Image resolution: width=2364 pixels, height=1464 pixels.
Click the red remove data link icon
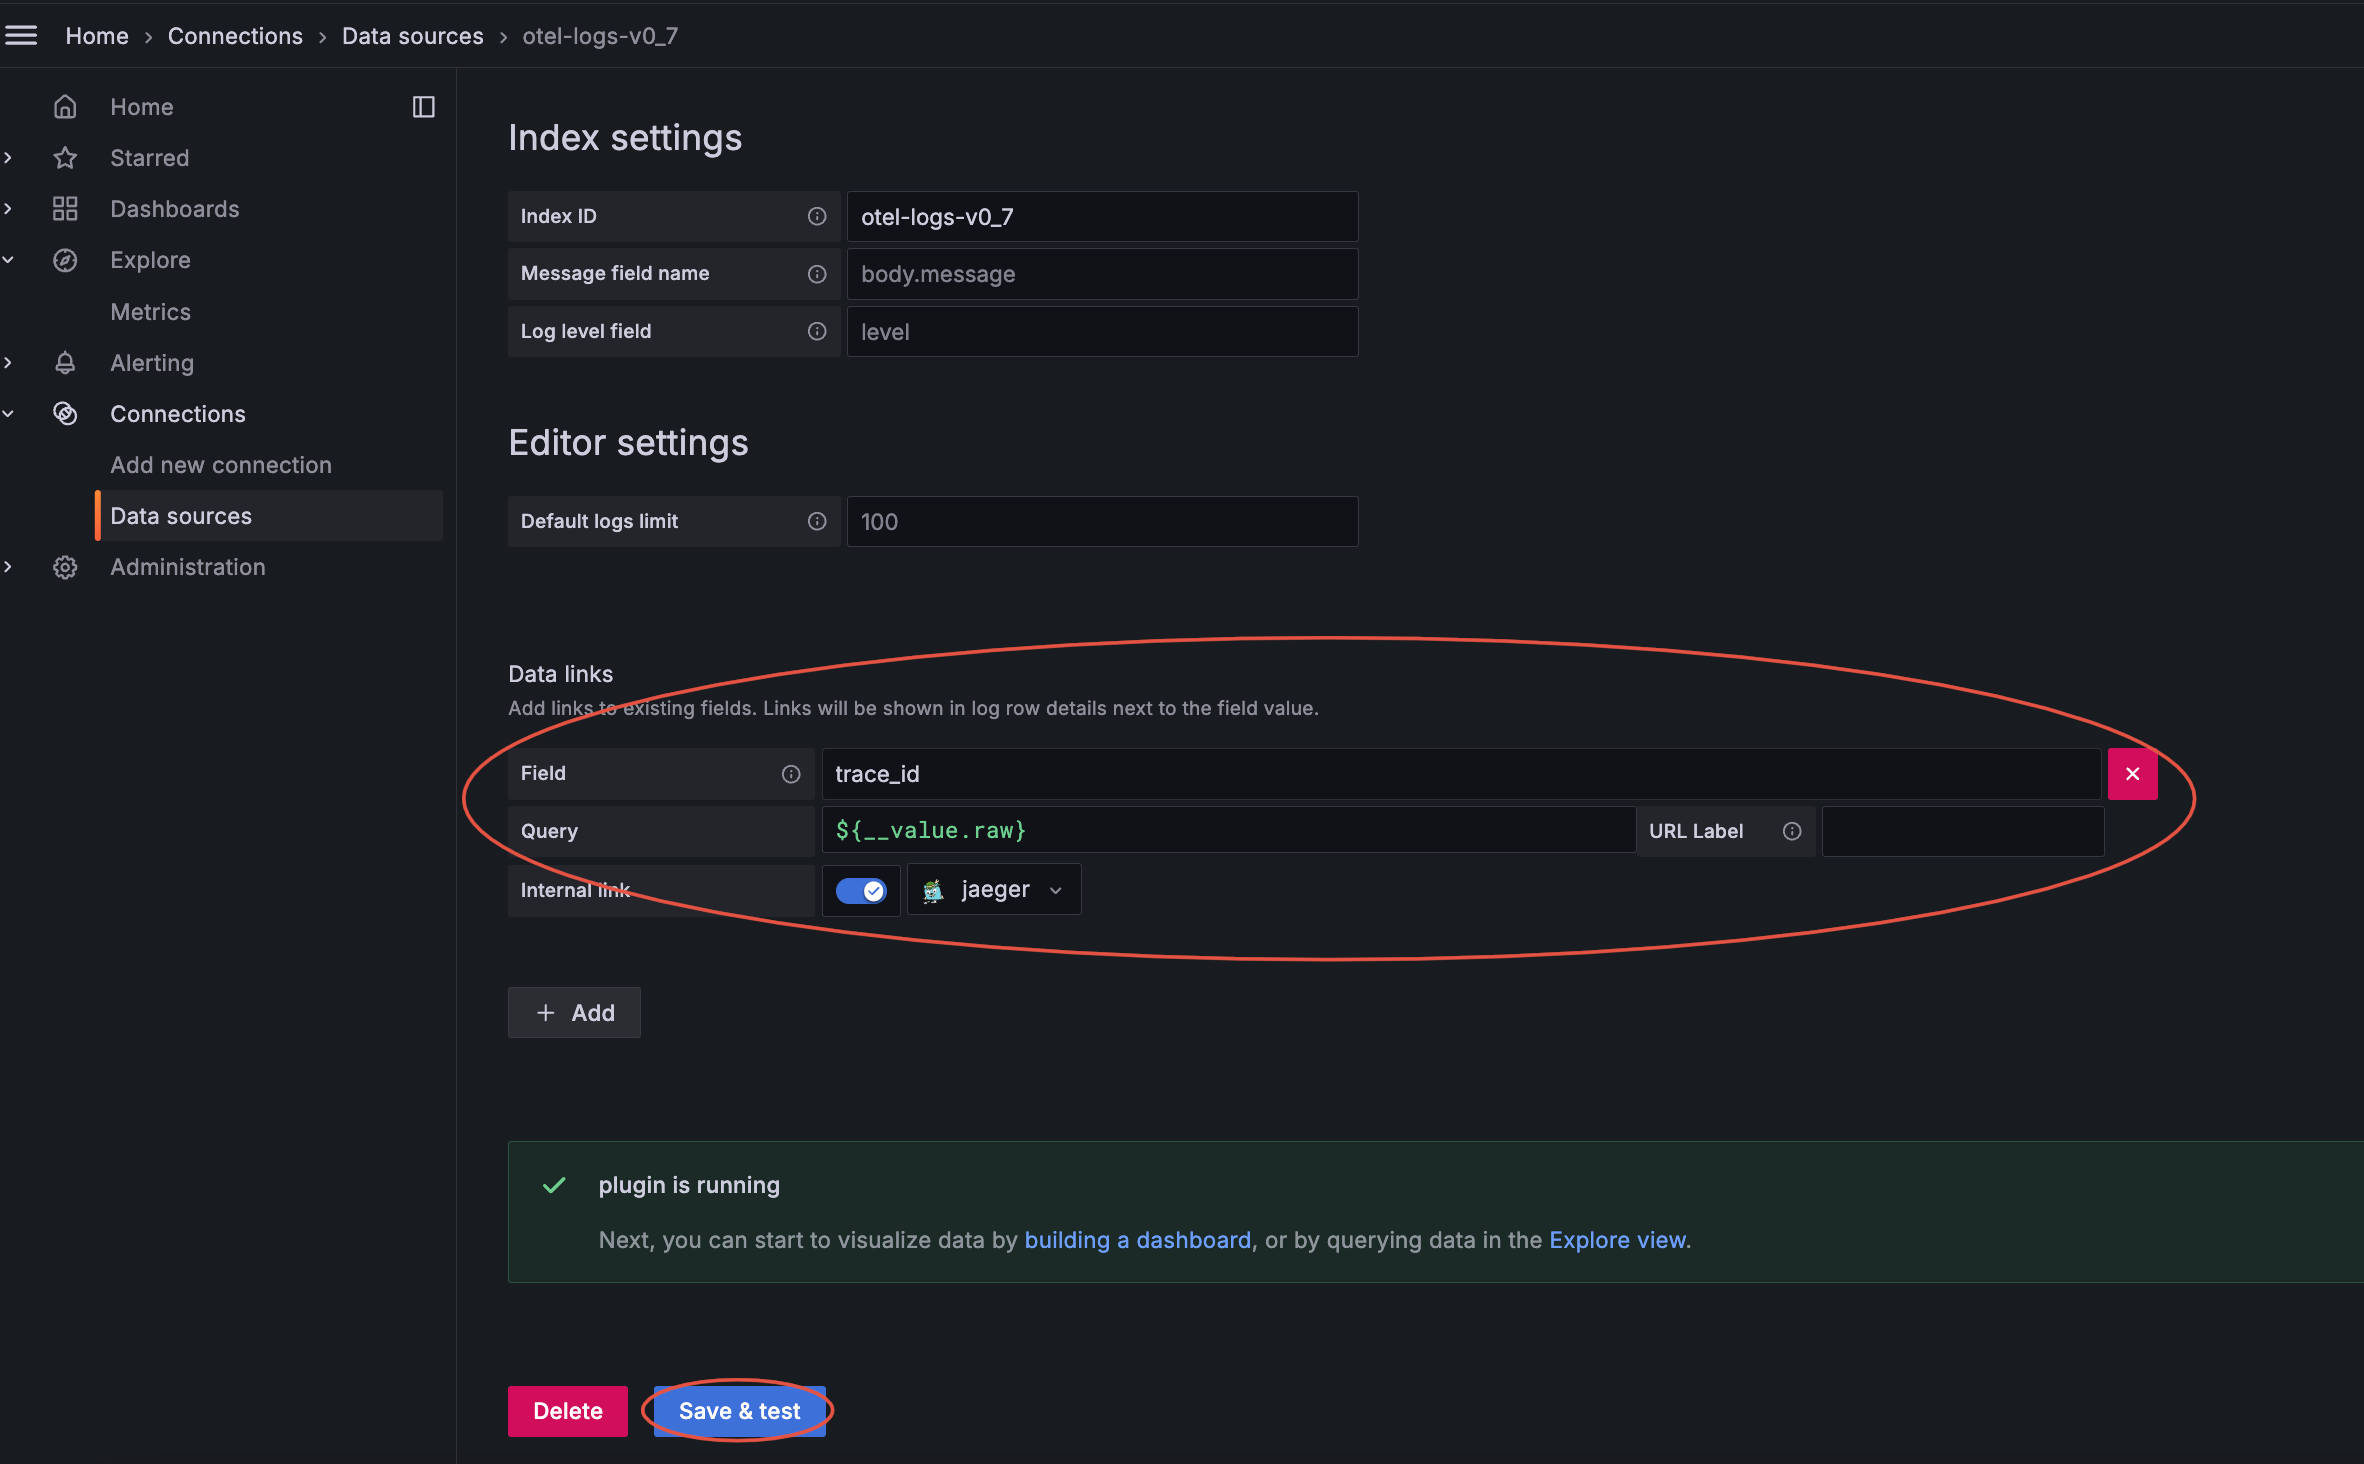[2131, 773]
